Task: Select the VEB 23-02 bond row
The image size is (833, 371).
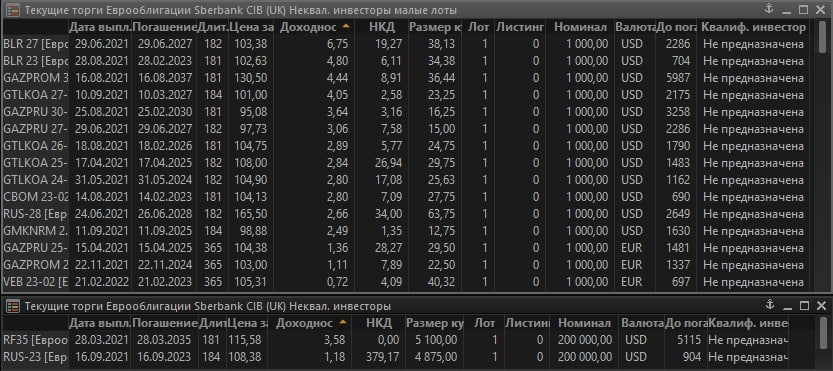Action: (406, 282)
